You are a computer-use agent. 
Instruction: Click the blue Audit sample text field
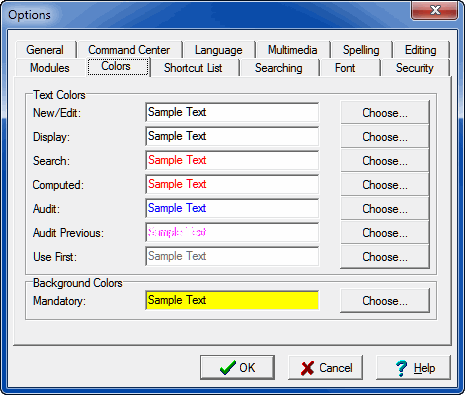[232, 208]
